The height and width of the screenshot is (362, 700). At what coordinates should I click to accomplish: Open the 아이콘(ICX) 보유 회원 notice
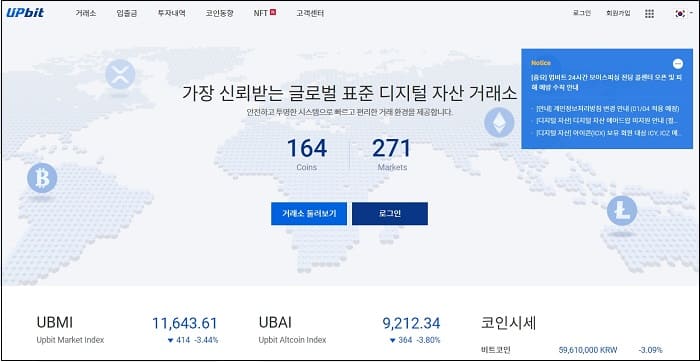[607, 133]
